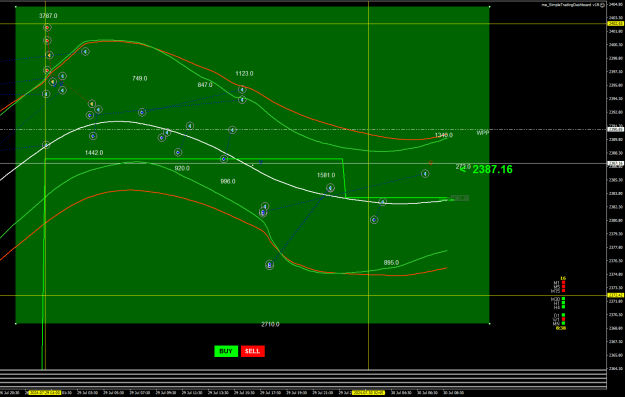Select the WPP pivot line label

click(483, 133)
